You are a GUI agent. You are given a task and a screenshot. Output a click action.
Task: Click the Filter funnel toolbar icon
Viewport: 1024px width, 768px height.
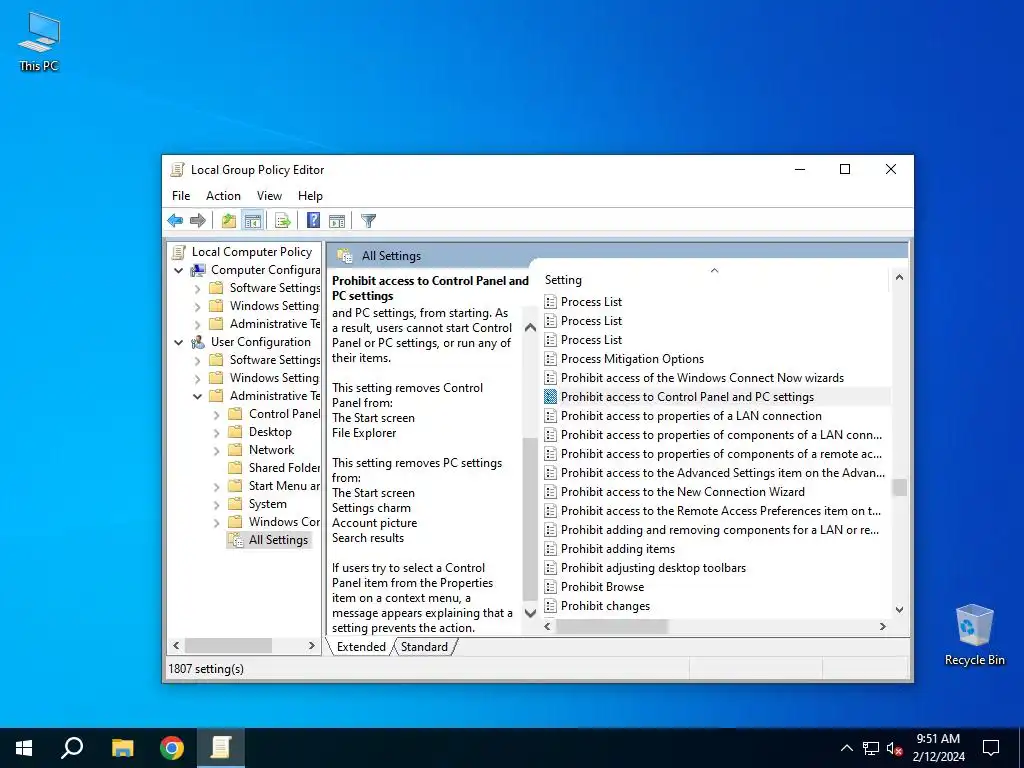368,221
